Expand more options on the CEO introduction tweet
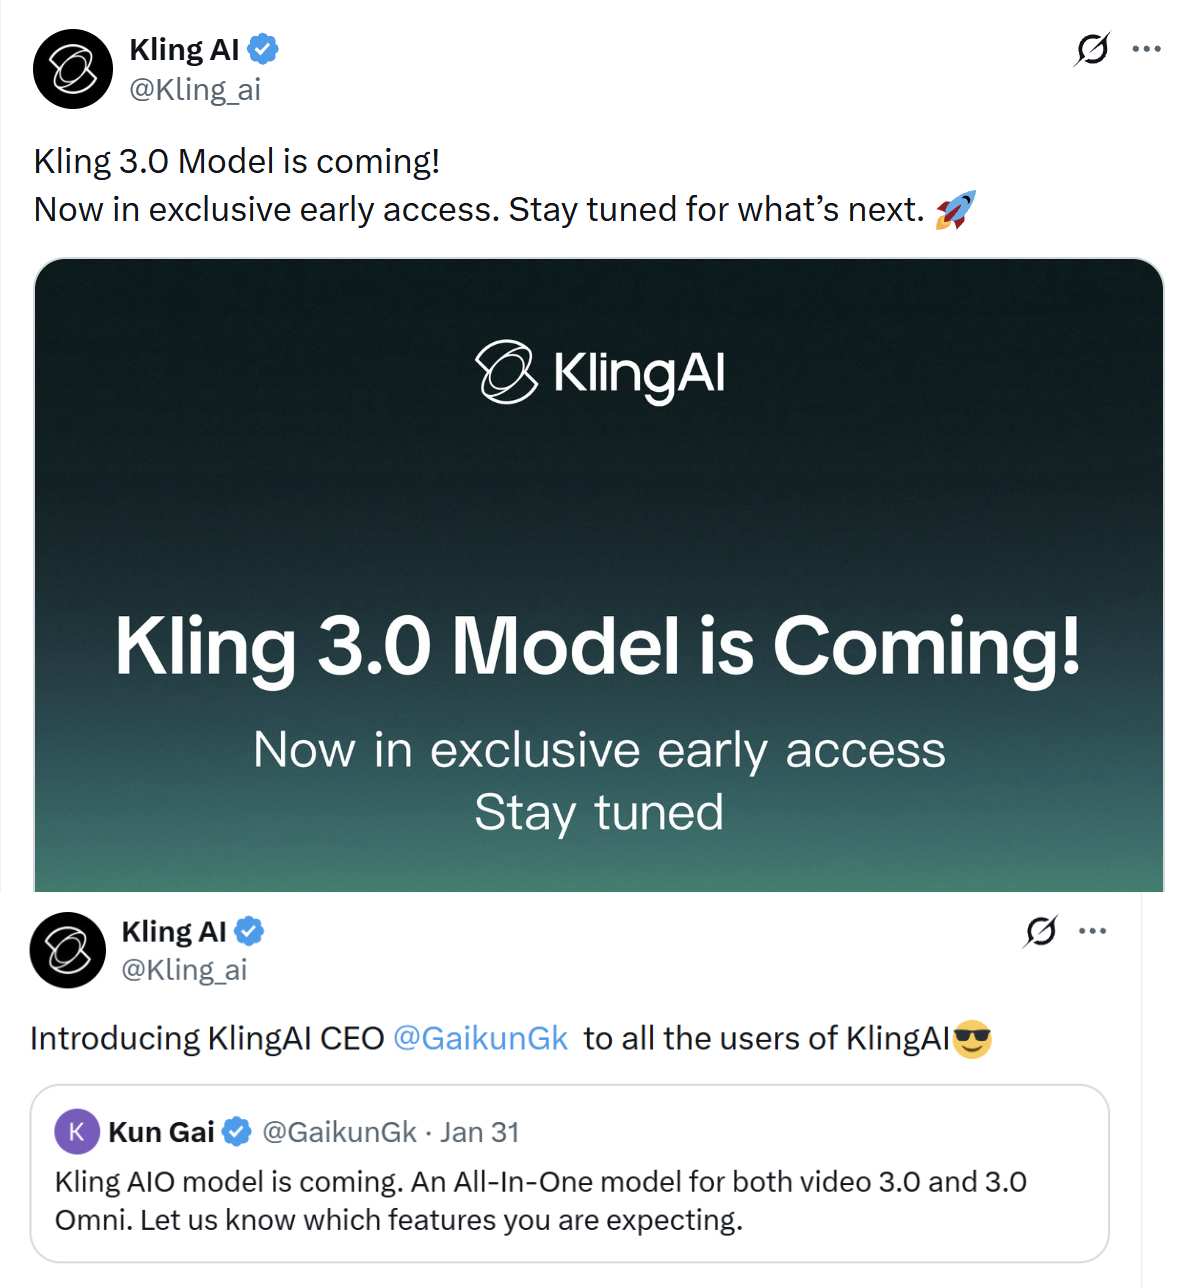1196x1288 pixels. pos(1093,931)
